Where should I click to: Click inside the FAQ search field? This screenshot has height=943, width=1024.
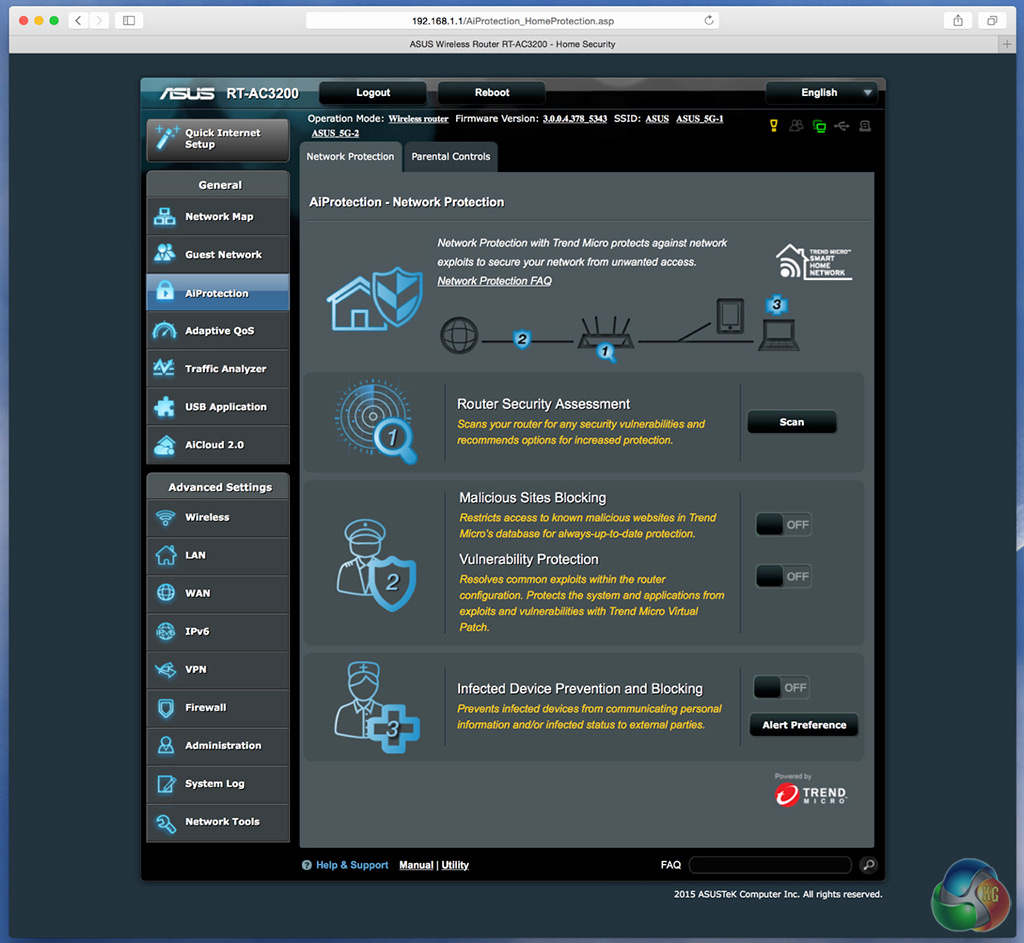[770, 865]
